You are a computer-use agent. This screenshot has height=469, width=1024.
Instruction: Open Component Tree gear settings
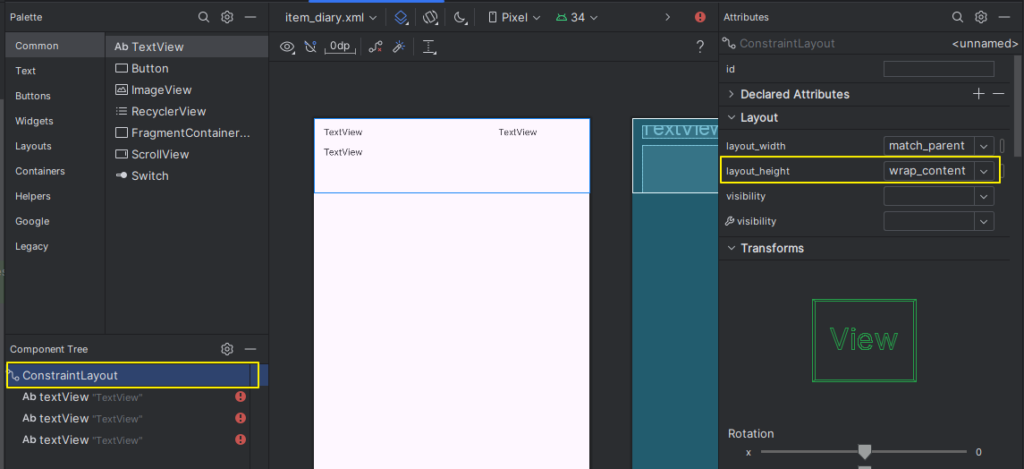tap(227, 349)
